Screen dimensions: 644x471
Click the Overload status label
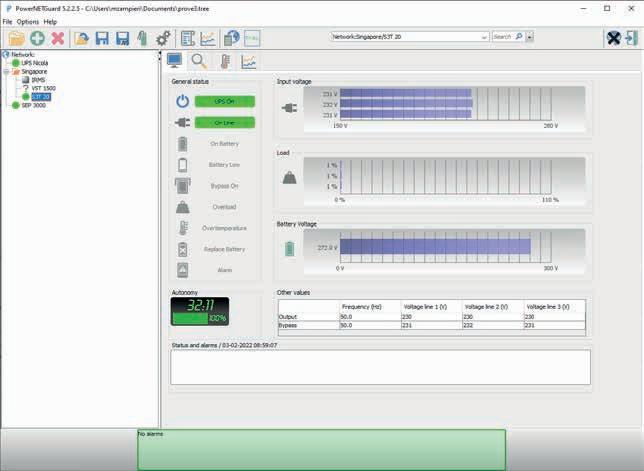tap(224, 207)
